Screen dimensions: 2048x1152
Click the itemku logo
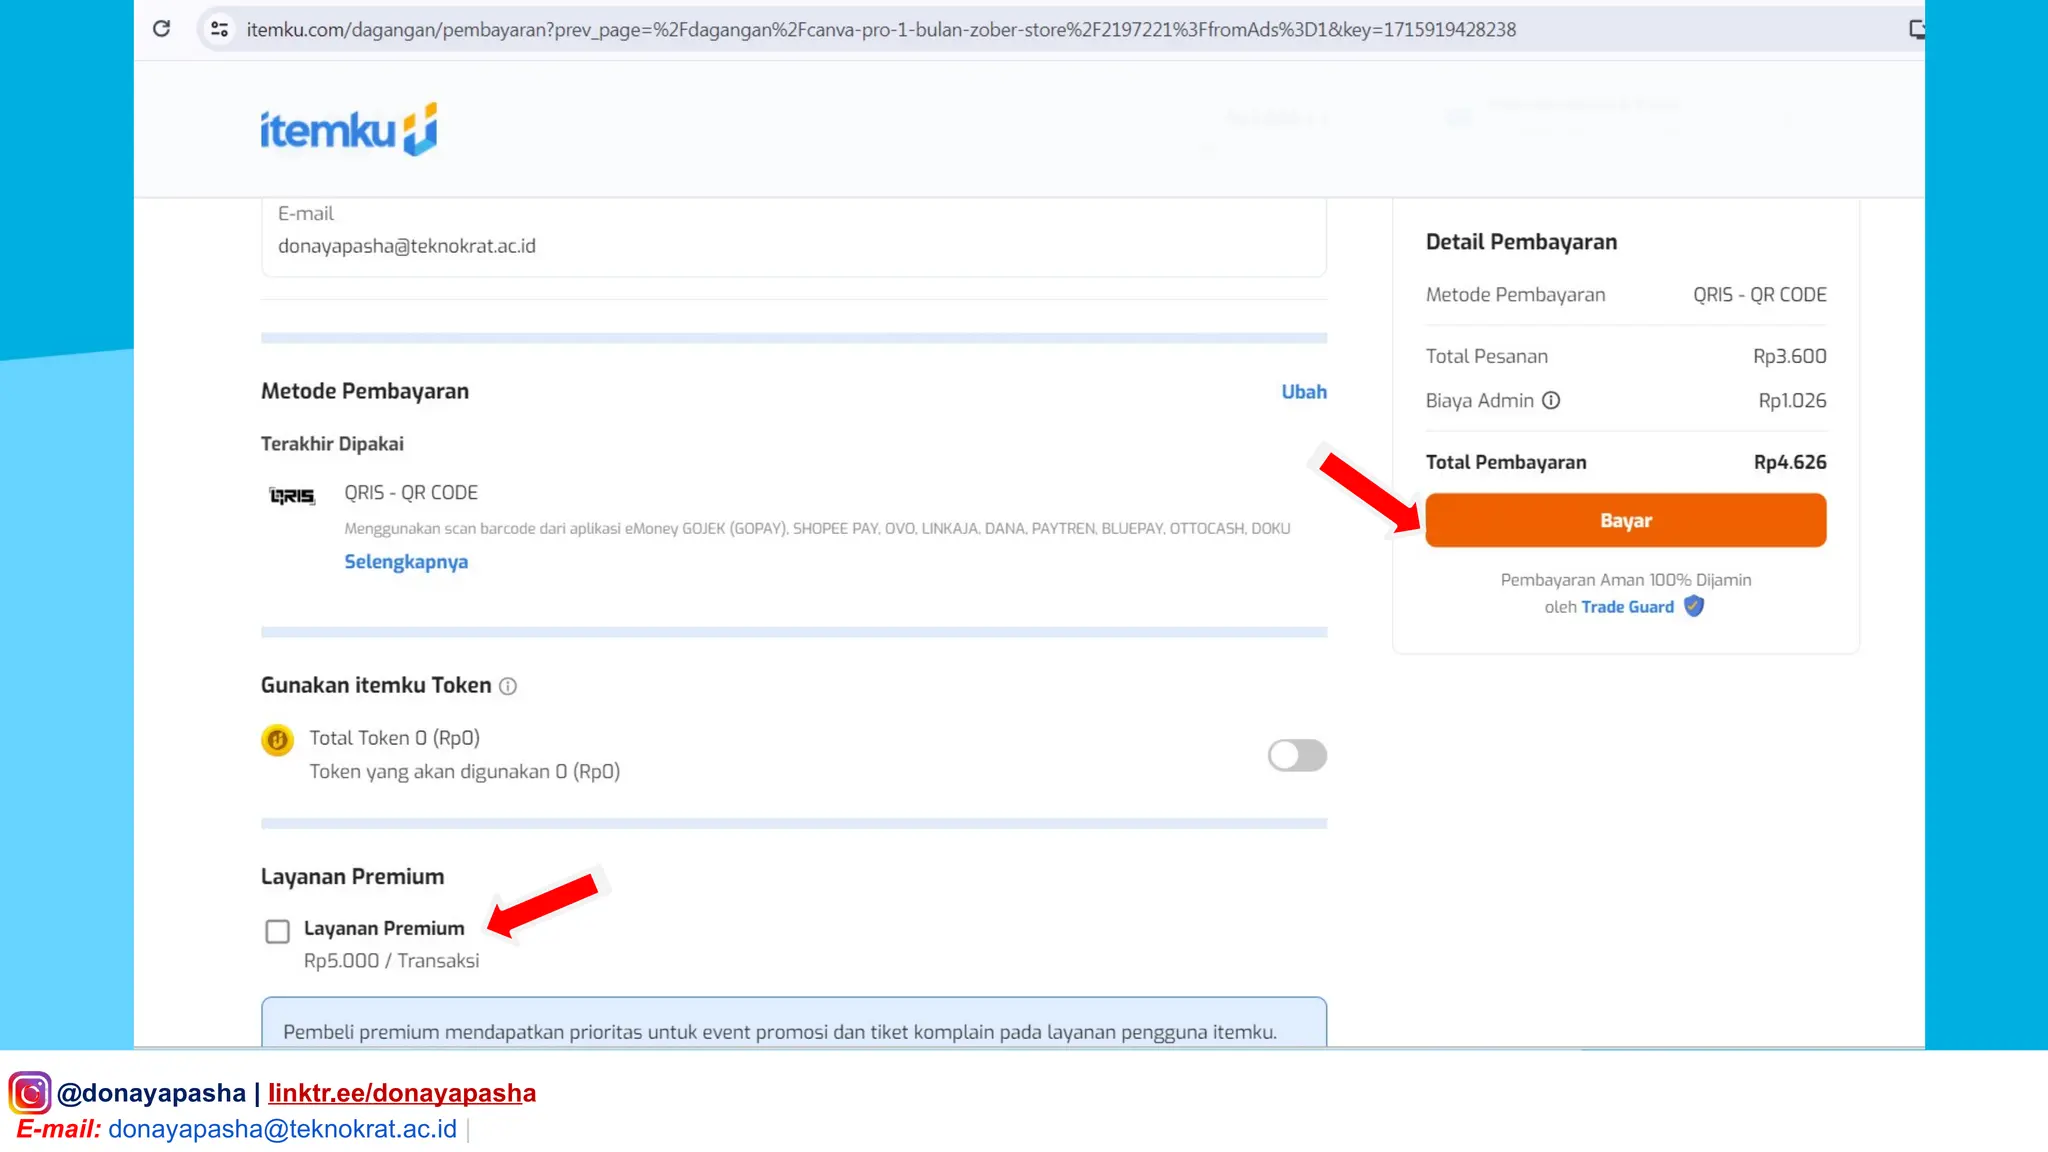click(x=348, y=130)
